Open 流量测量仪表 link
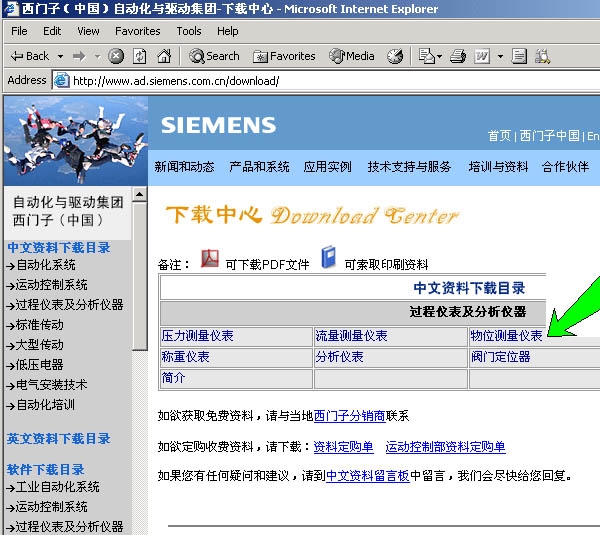 [x=351, y=336]
